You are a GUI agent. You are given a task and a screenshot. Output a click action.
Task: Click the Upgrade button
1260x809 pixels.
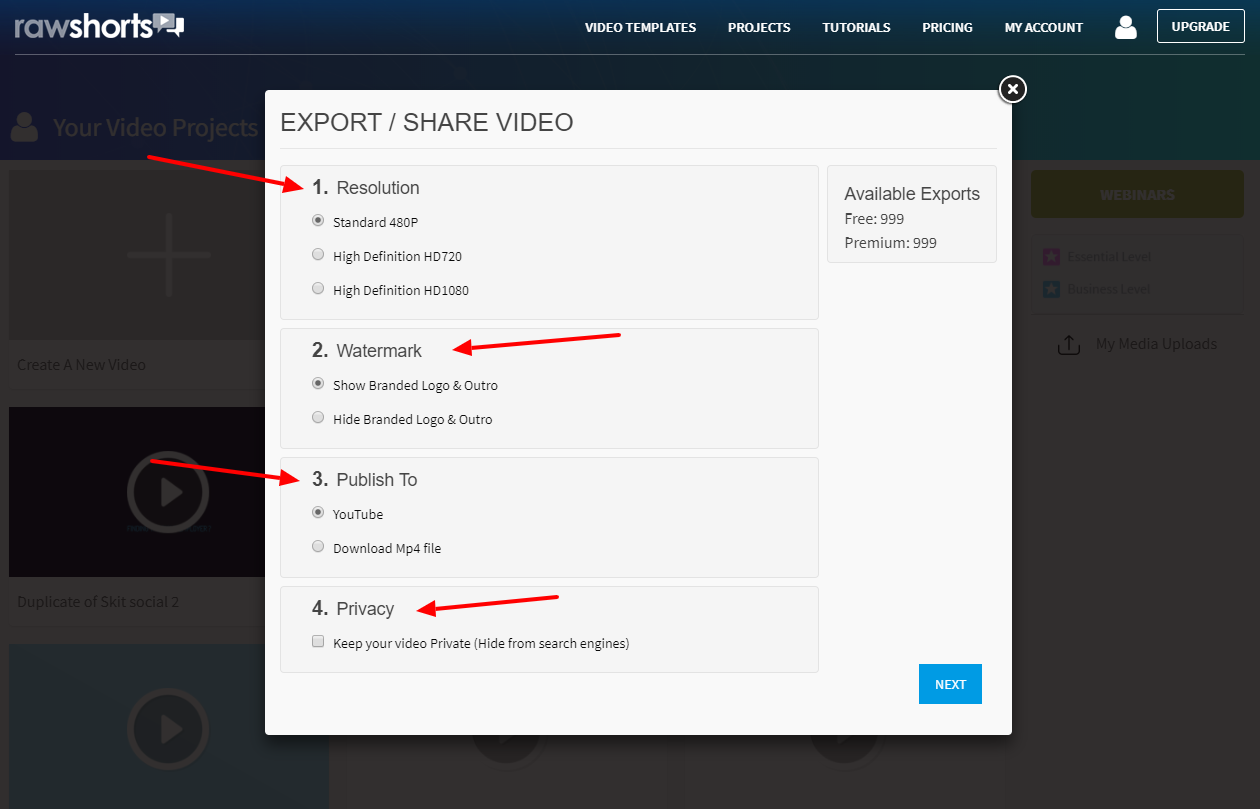tap(1201, 26)
